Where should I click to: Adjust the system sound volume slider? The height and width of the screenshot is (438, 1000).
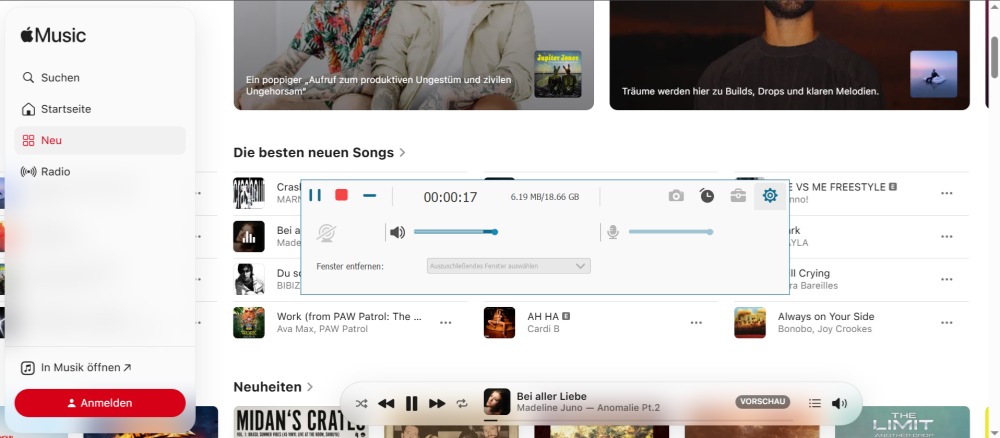(455, 232)
